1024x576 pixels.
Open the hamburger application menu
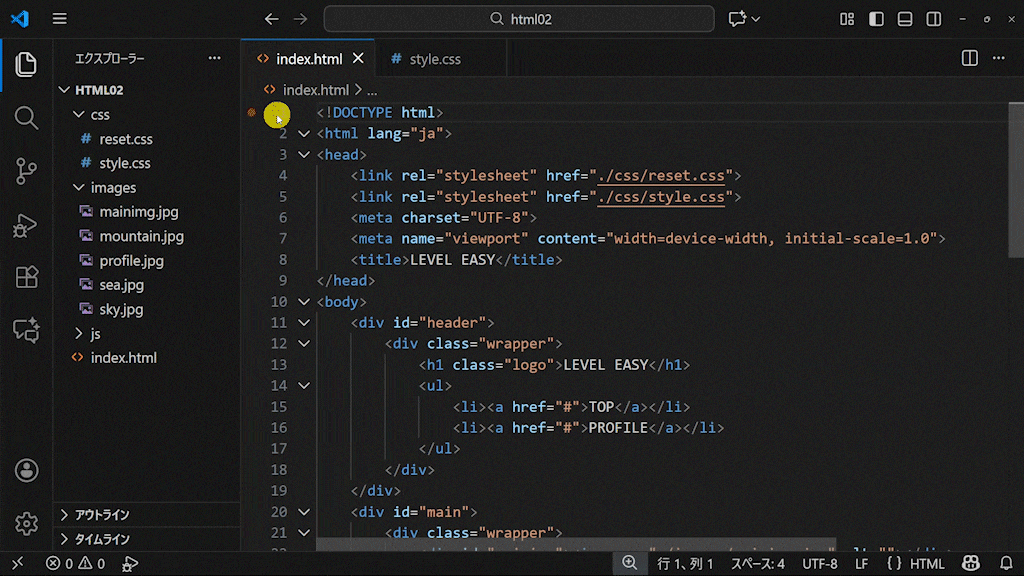pyautogui.click(x=60, y=19)
